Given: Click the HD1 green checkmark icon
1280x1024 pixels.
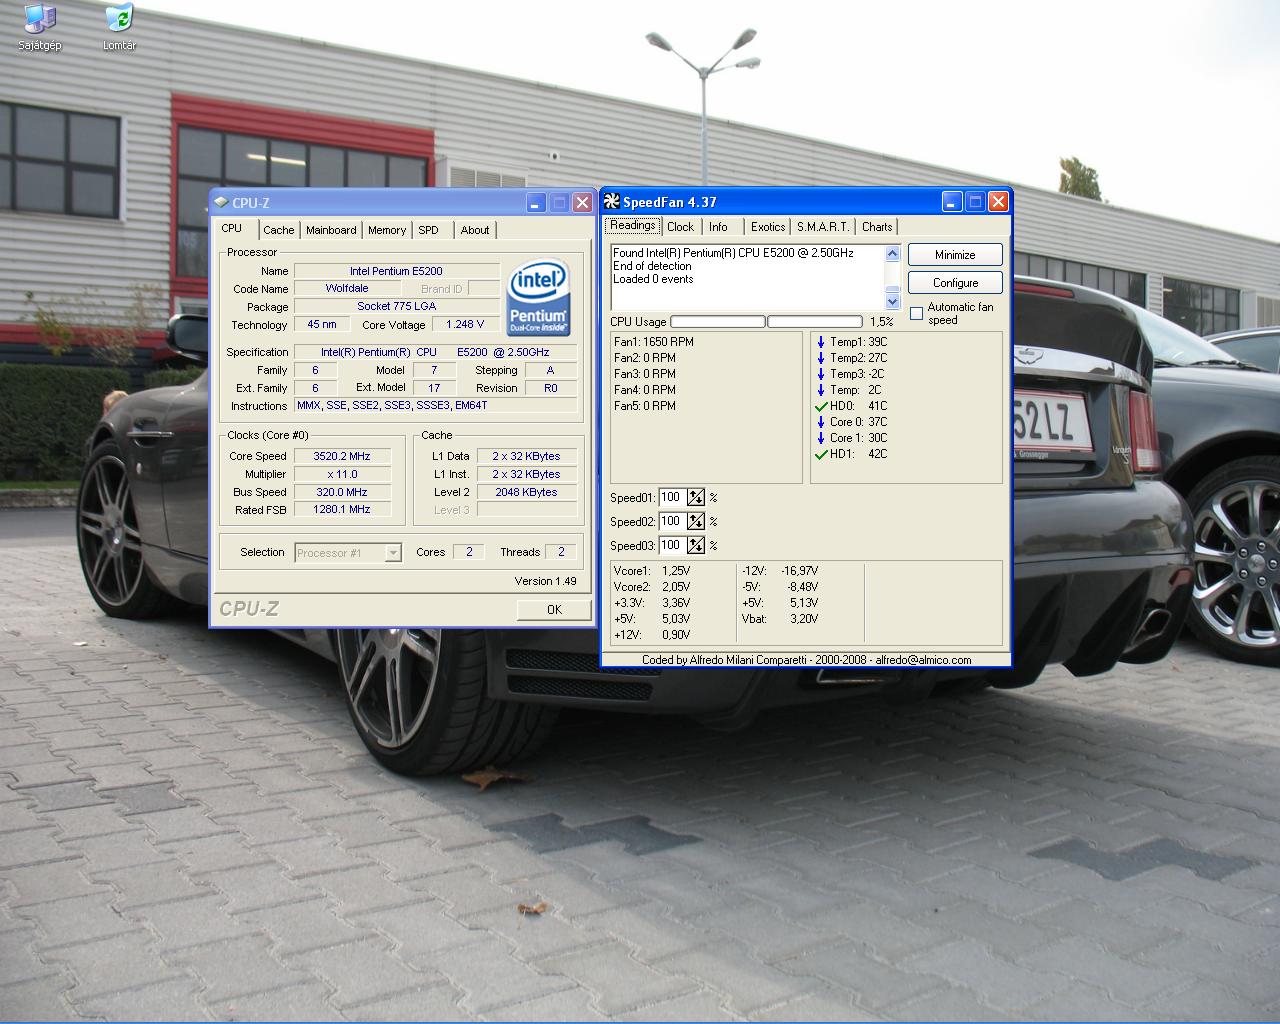Looking at the screenshot, I should coord(821,454).
